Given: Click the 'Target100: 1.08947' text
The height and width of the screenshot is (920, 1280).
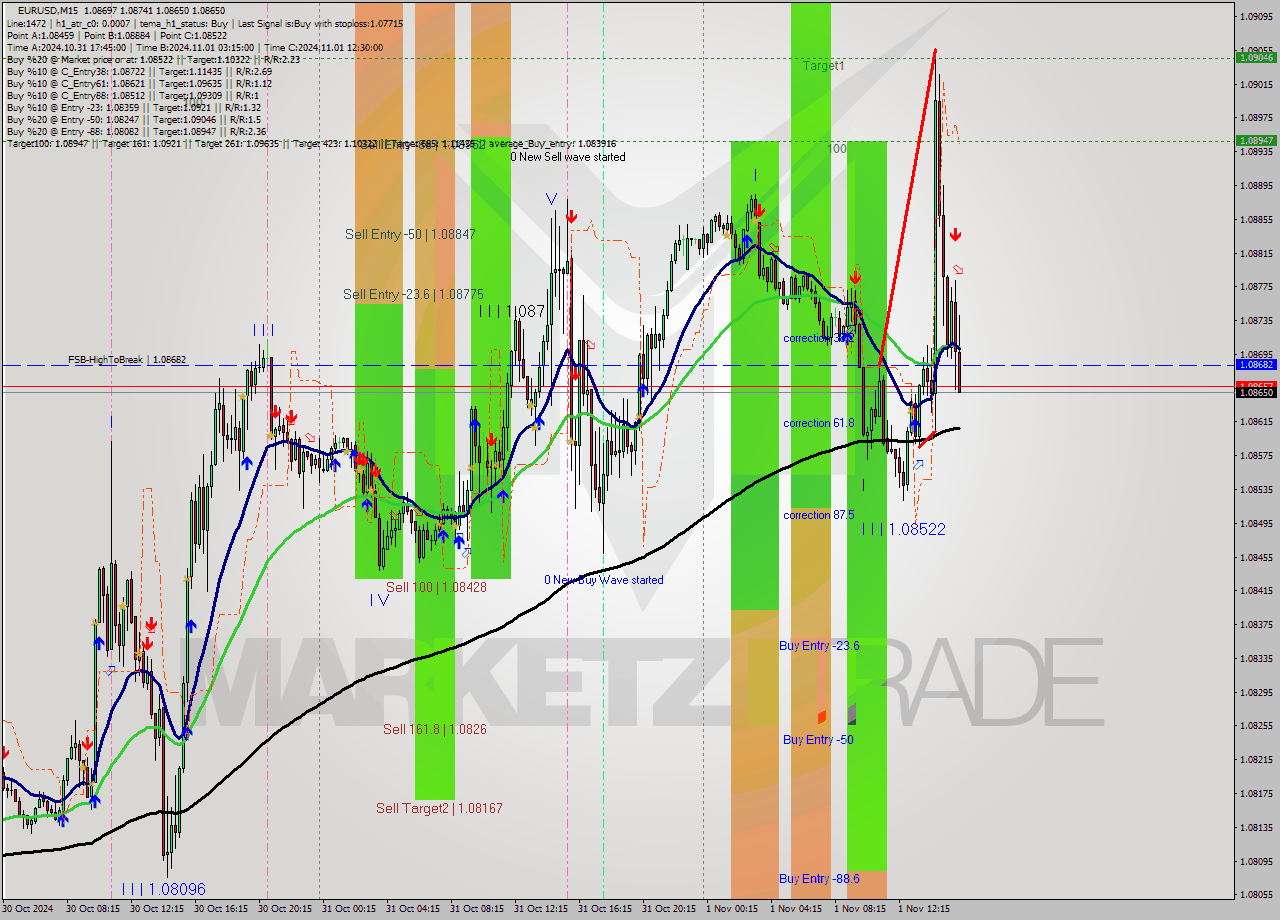Looking at the screenshot, I should click(x=48, y=144).
